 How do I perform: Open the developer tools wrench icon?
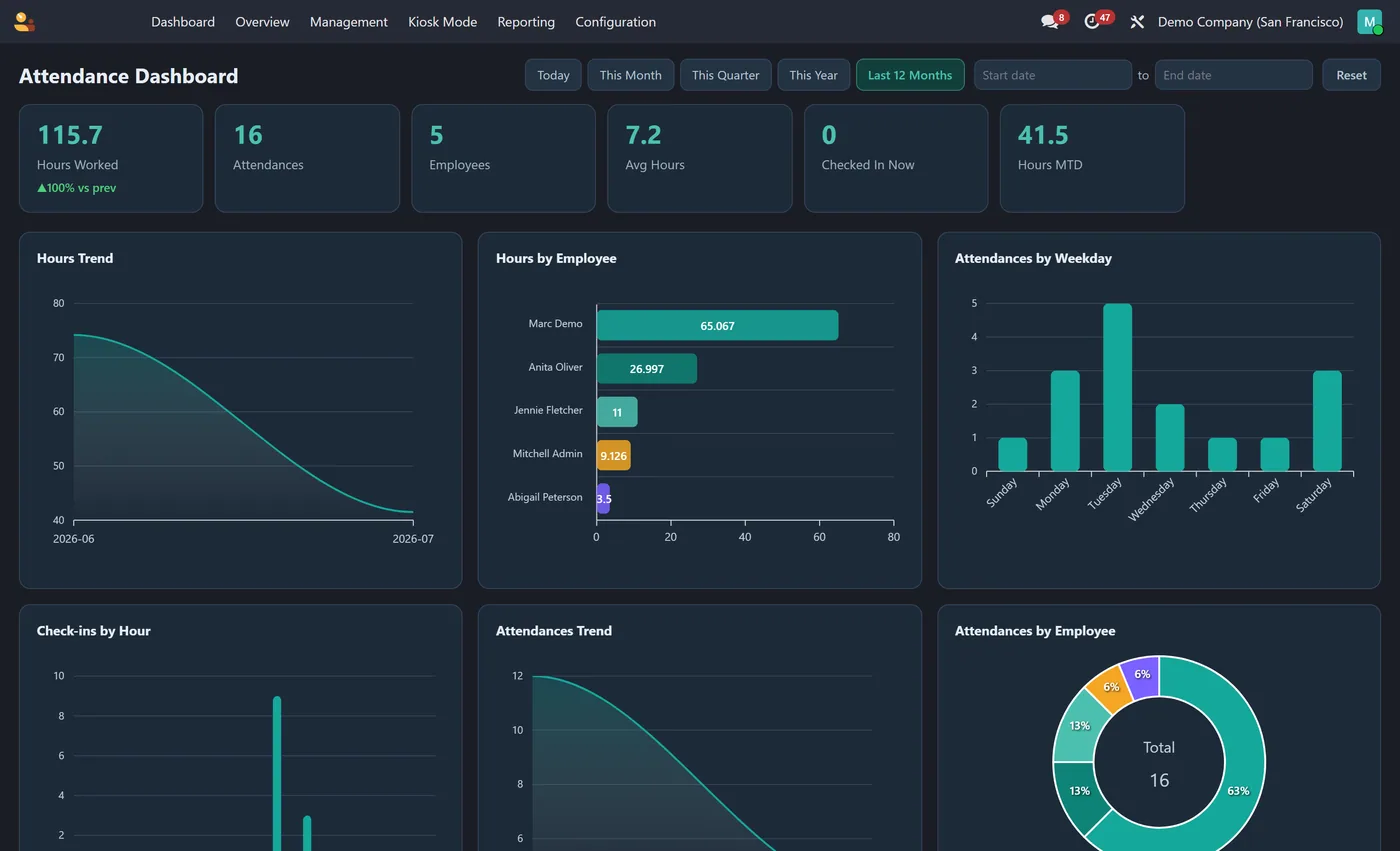[x=1137, y=22]
